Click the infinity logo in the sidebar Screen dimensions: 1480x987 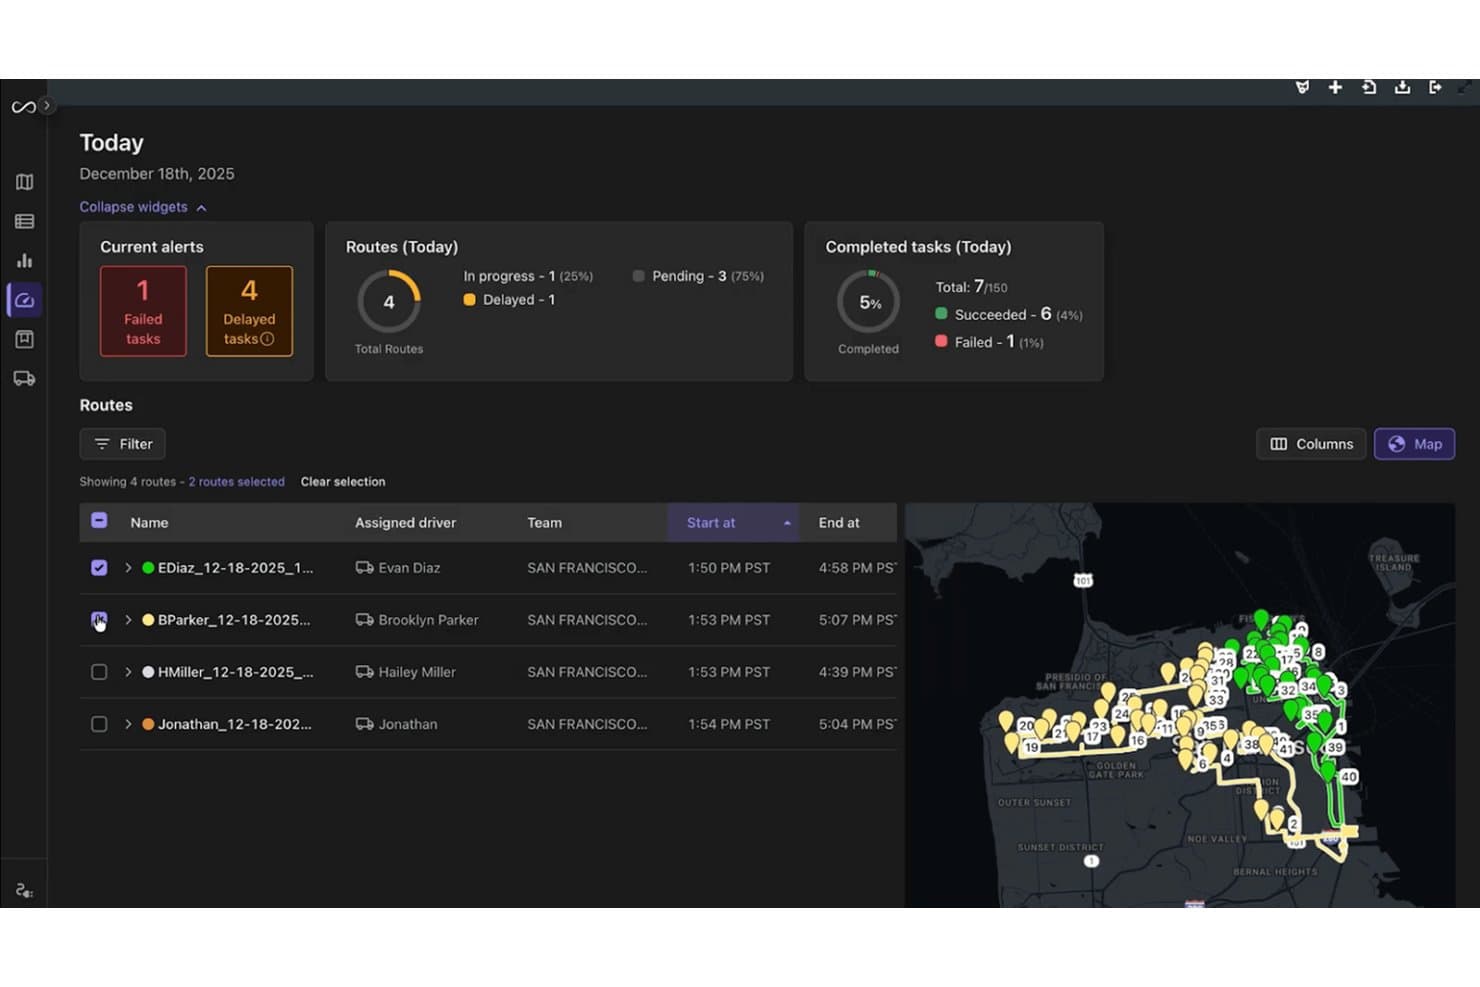(x=23, y=107)
